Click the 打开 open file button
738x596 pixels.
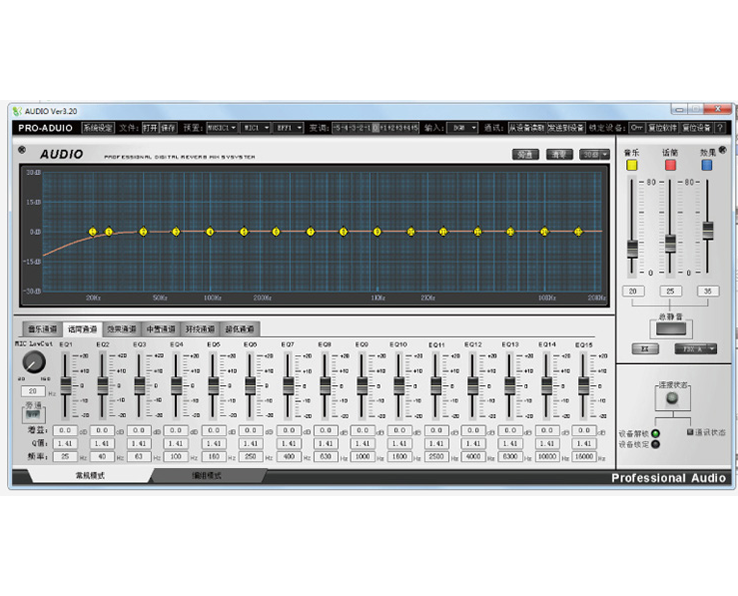151,128
